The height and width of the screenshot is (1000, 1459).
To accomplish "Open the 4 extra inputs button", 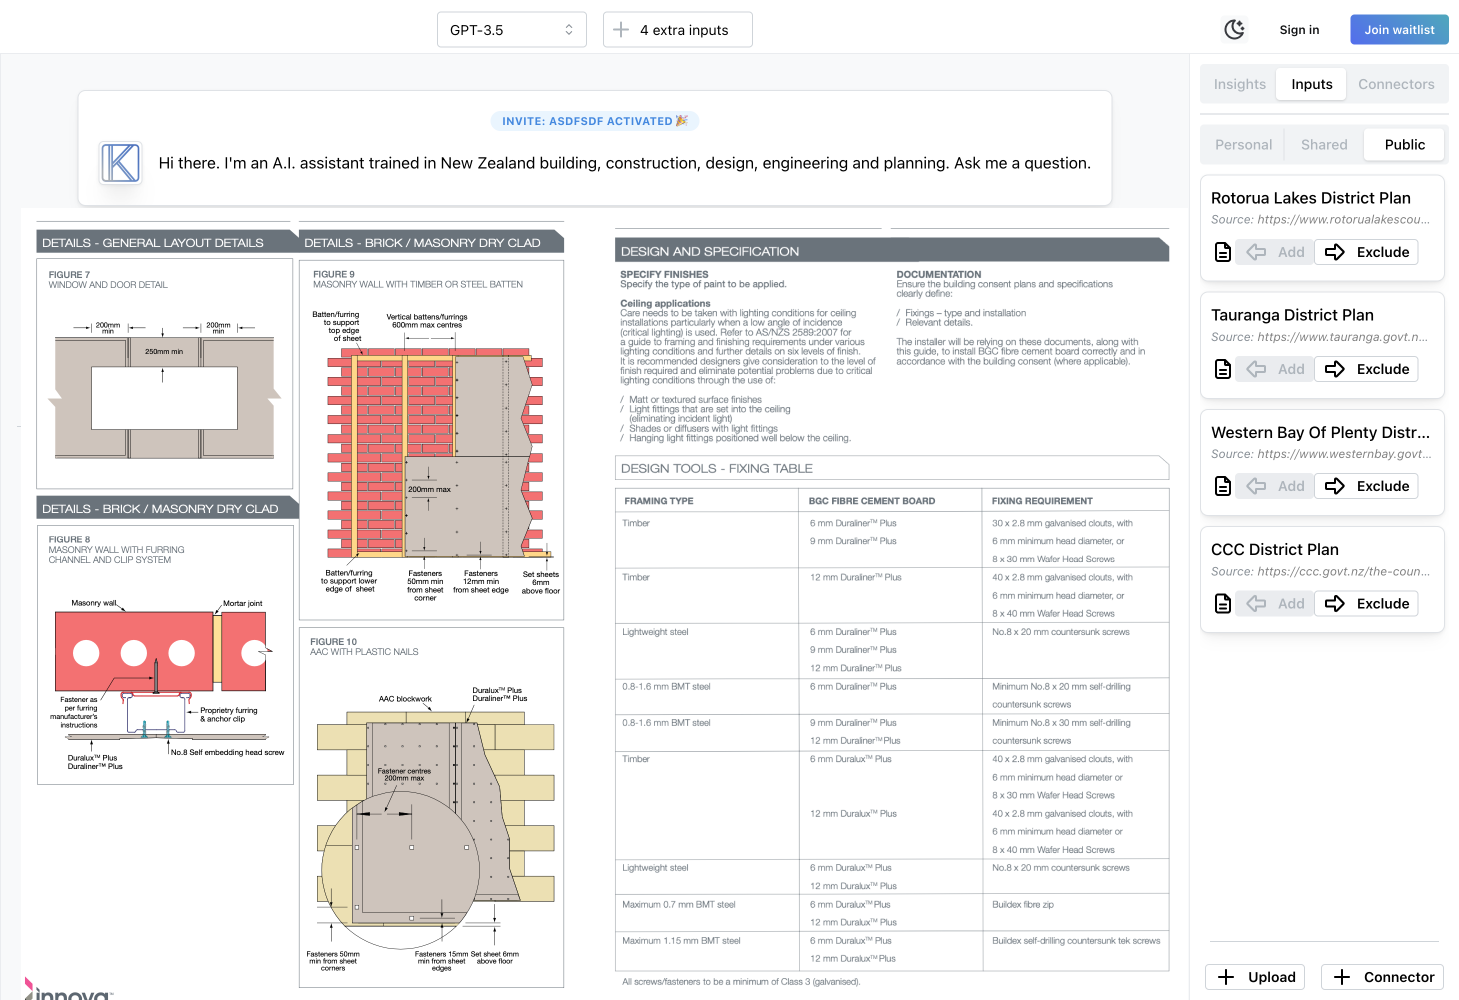I will [x=678, y=30].
